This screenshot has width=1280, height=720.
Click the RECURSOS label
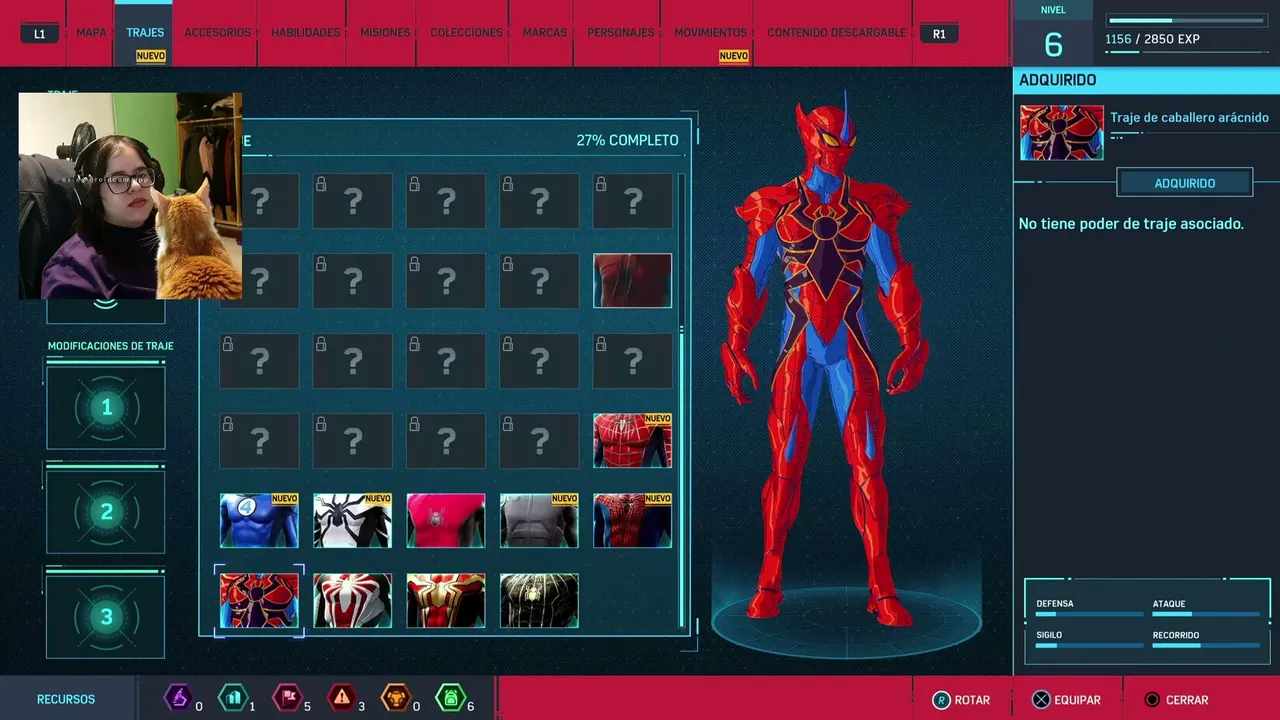click(x=66, y=700)
